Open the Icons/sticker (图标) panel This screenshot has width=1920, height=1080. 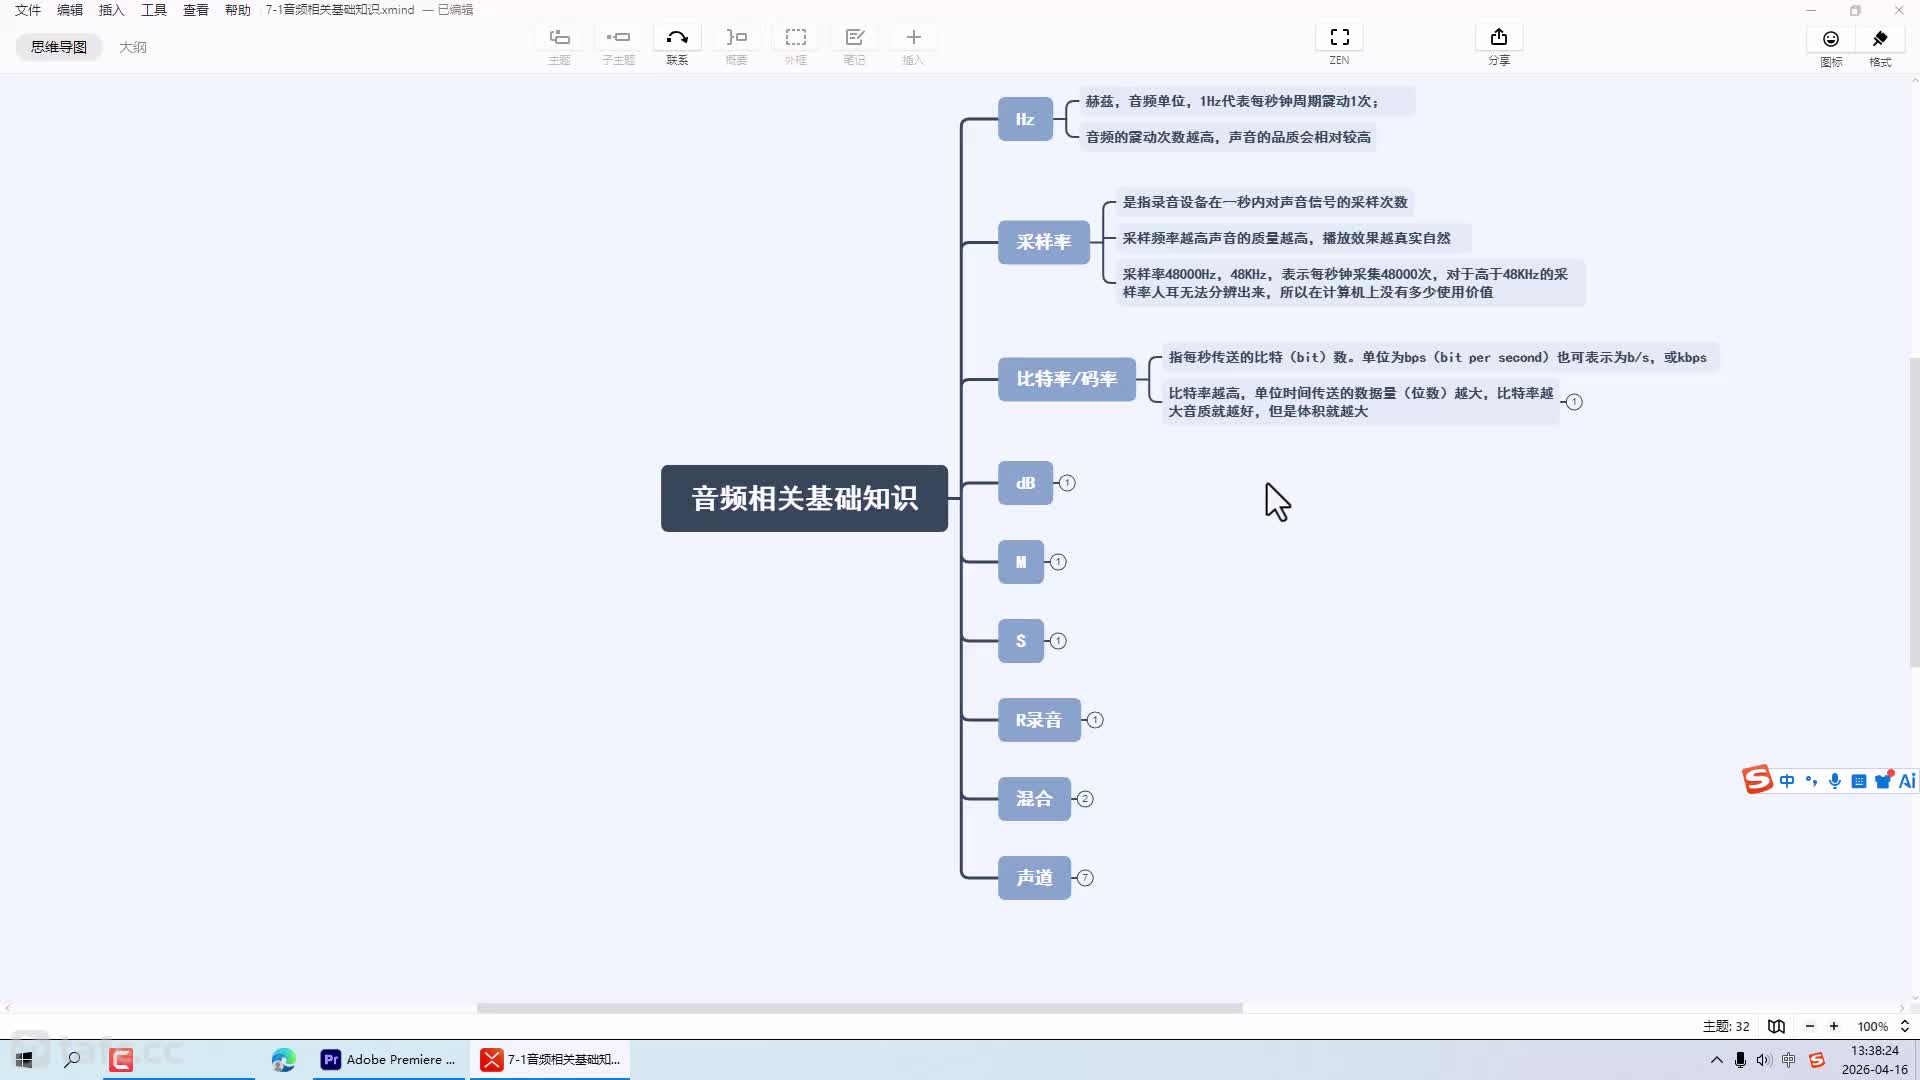(x=1831, y=39)
